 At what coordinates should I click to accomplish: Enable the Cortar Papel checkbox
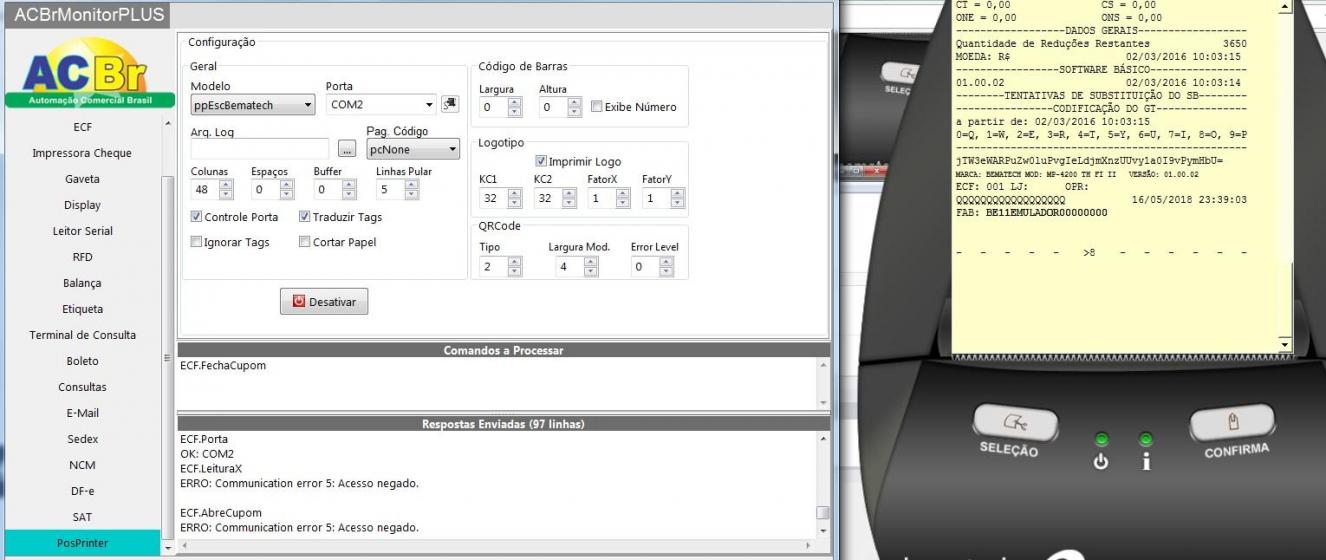[x=305, y=242]
